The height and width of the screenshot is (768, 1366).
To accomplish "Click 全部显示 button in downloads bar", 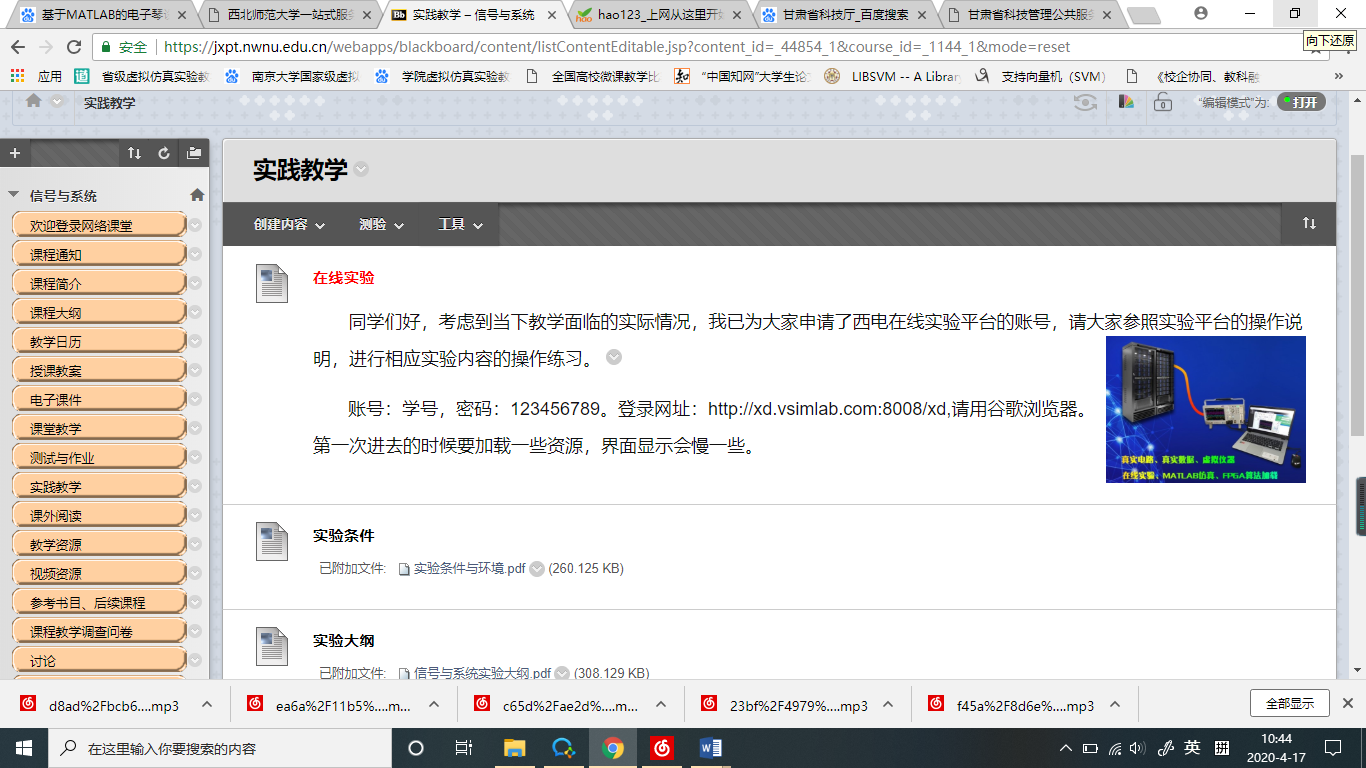I will 1289,703.
